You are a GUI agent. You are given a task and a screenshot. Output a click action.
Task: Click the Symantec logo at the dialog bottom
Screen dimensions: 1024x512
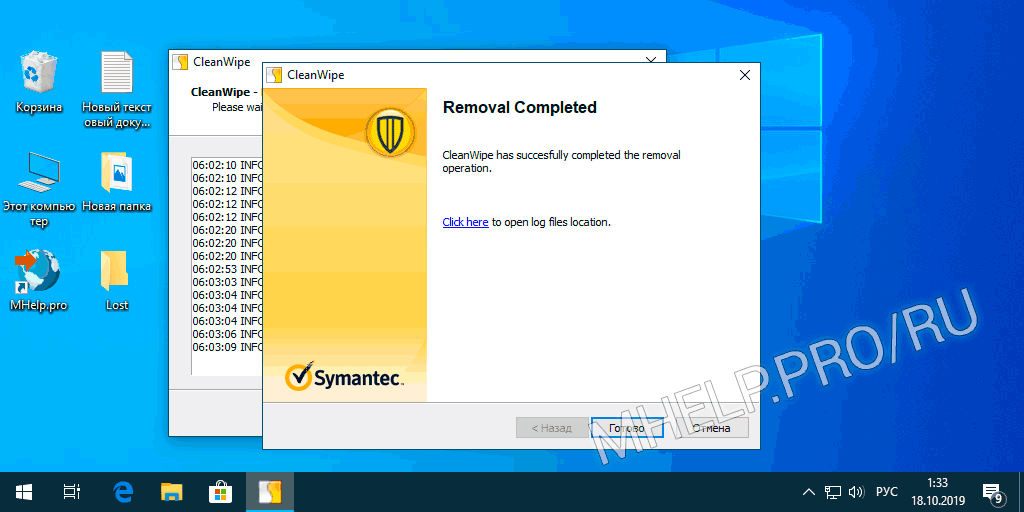[x=345, y=377]
